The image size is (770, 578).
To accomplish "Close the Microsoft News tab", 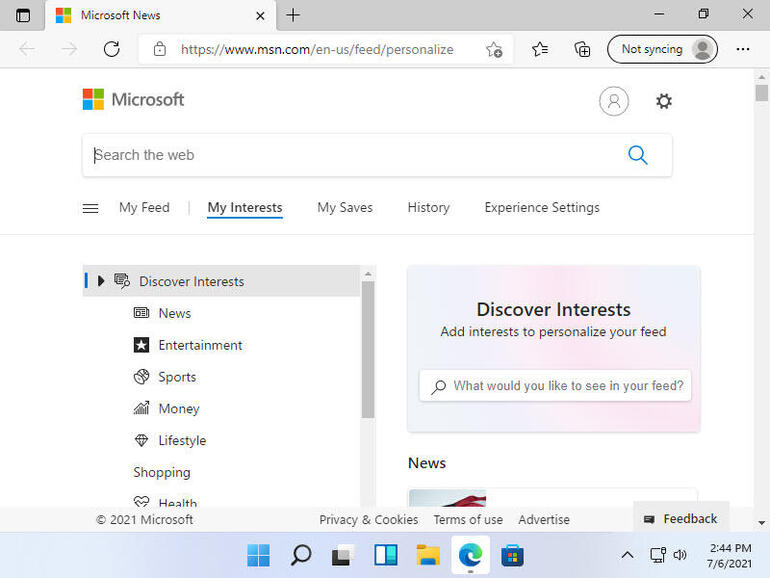I will [260, 16].
